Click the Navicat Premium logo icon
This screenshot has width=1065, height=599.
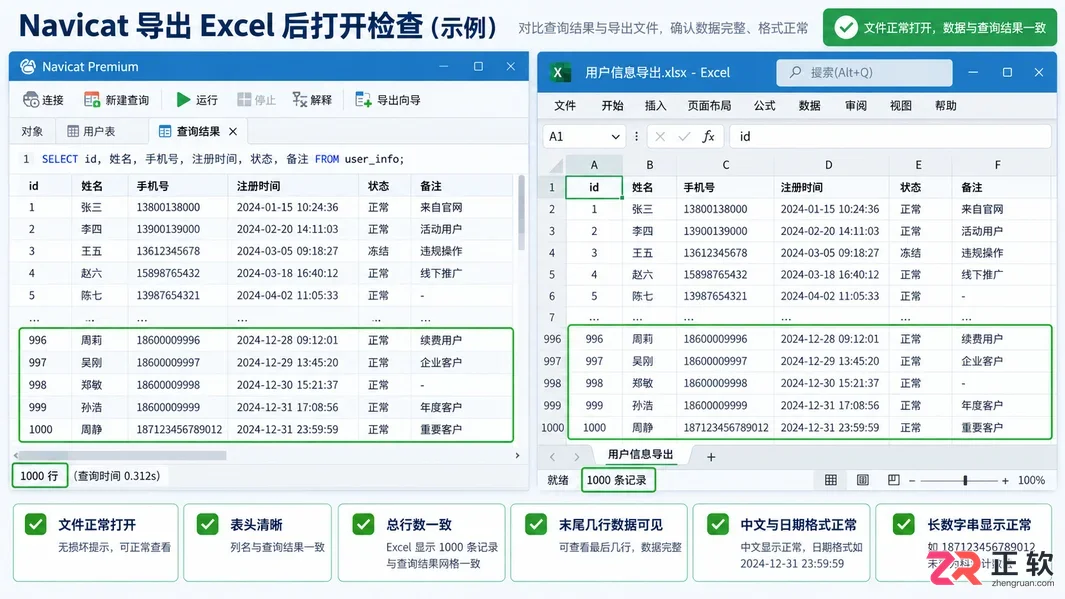pos(28,67)
